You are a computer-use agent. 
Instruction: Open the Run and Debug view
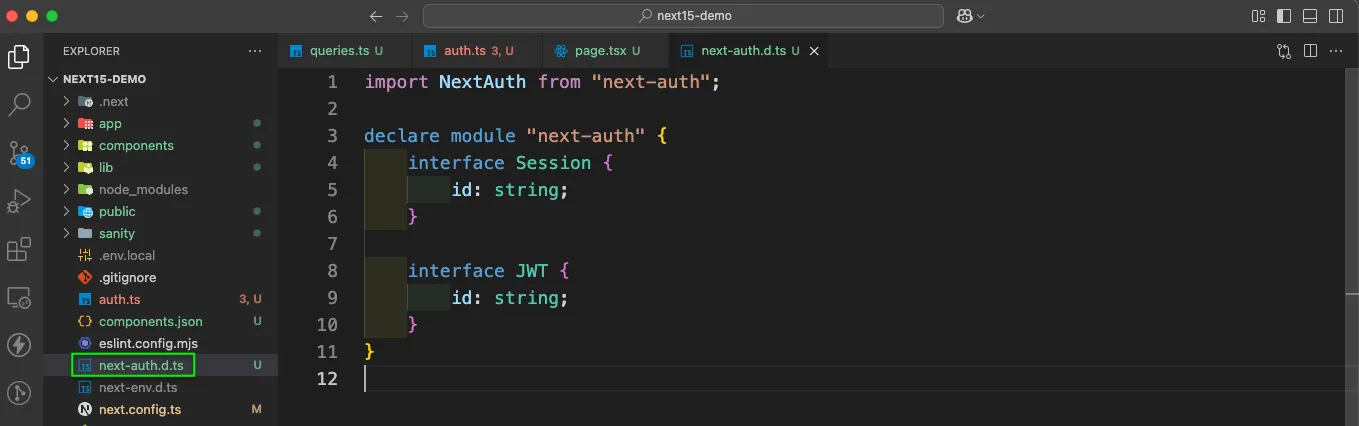(x=19, y=201)
